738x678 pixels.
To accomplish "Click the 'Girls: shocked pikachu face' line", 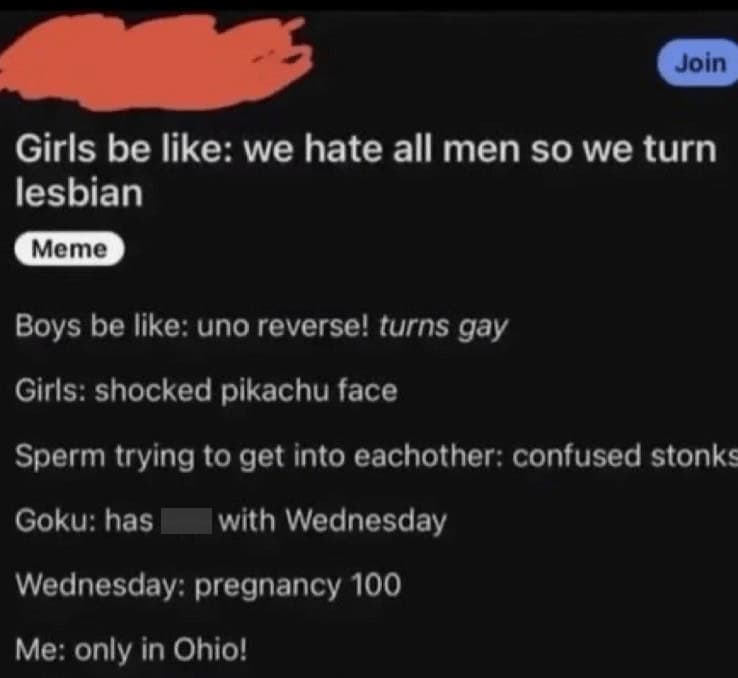I will tap(206, 391).
